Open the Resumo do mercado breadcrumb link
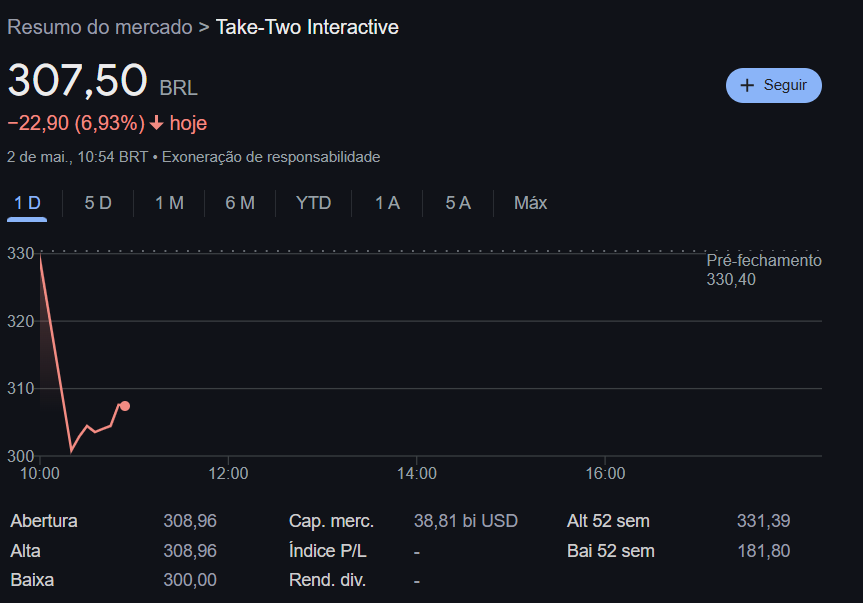 click(100, 27)
